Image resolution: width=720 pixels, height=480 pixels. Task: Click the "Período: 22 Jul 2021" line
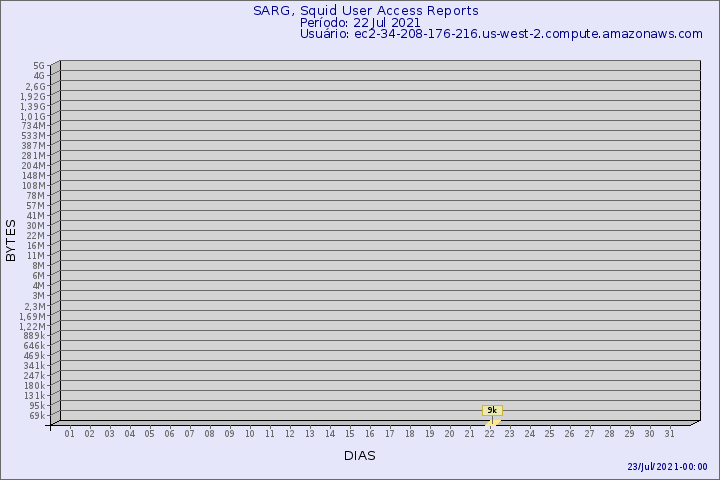pos(360,23)
